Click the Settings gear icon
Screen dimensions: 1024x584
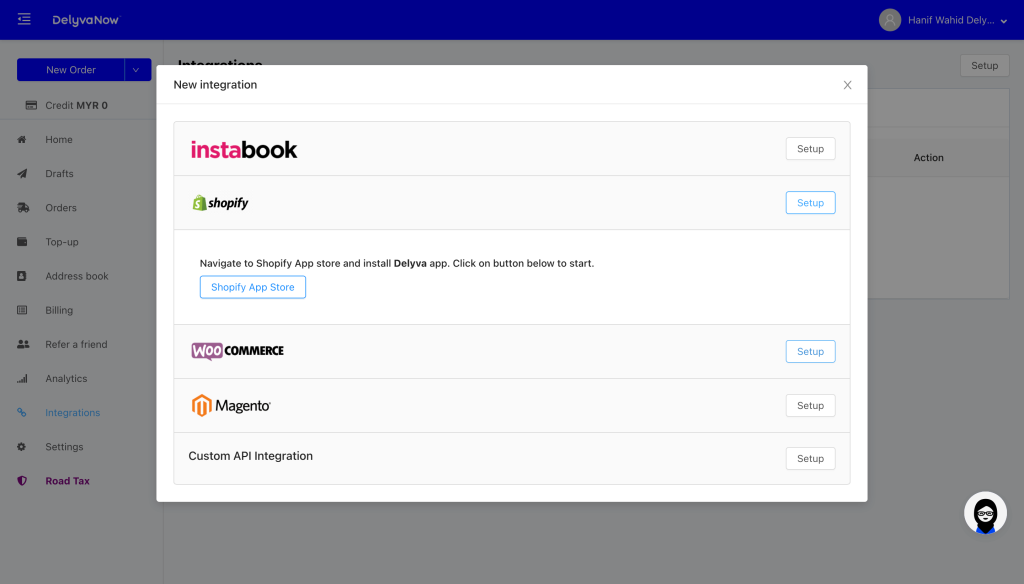22,447
